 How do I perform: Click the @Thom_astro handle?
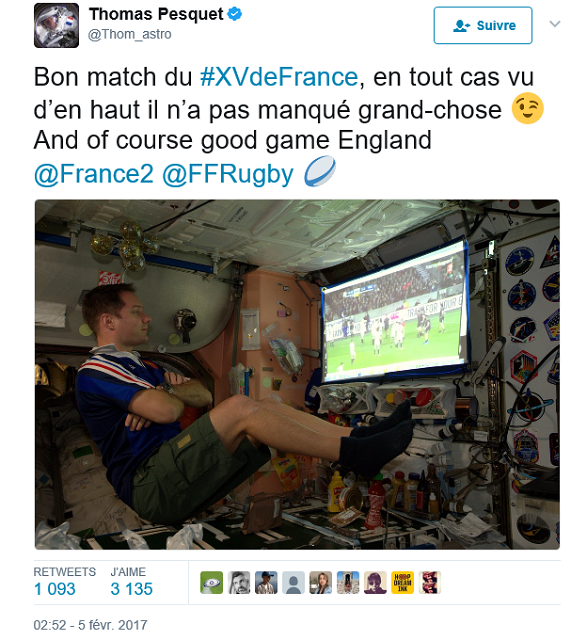tap(129, 34)
